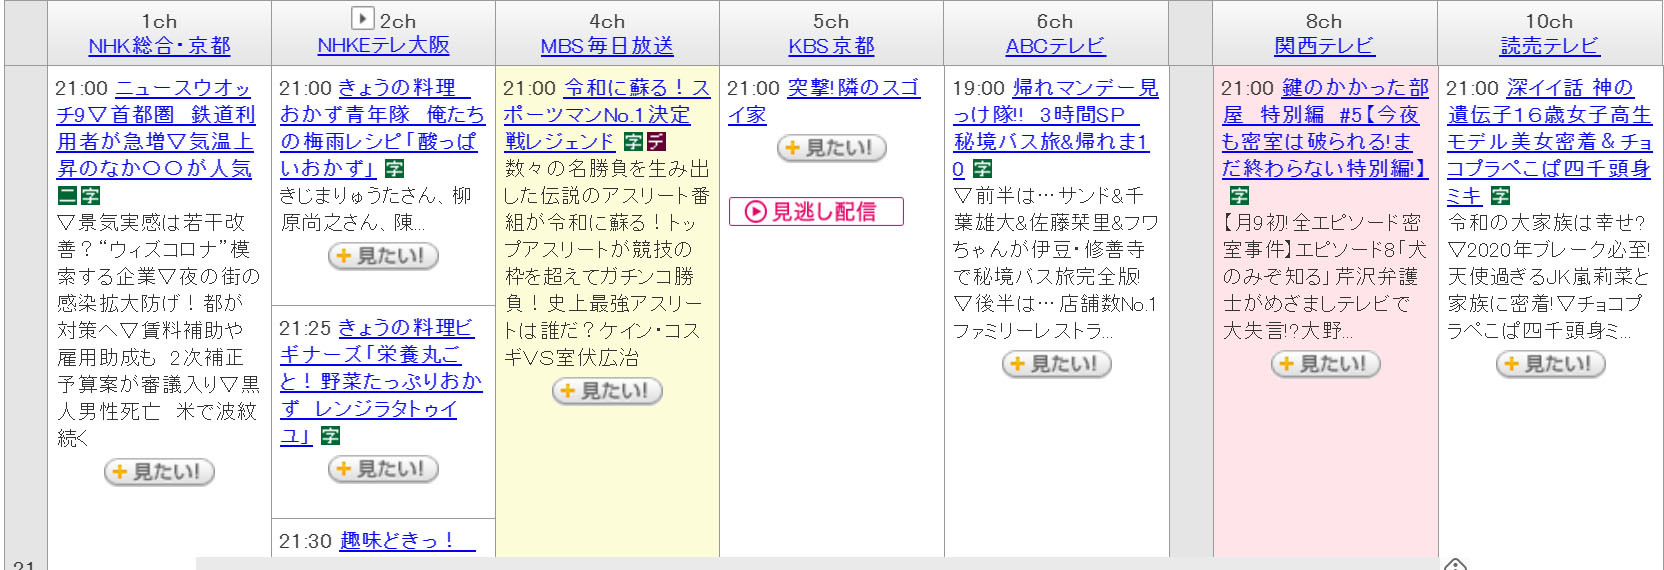Click the 字 icon after きょうの料理ビギナーズ

coord(331,436)
